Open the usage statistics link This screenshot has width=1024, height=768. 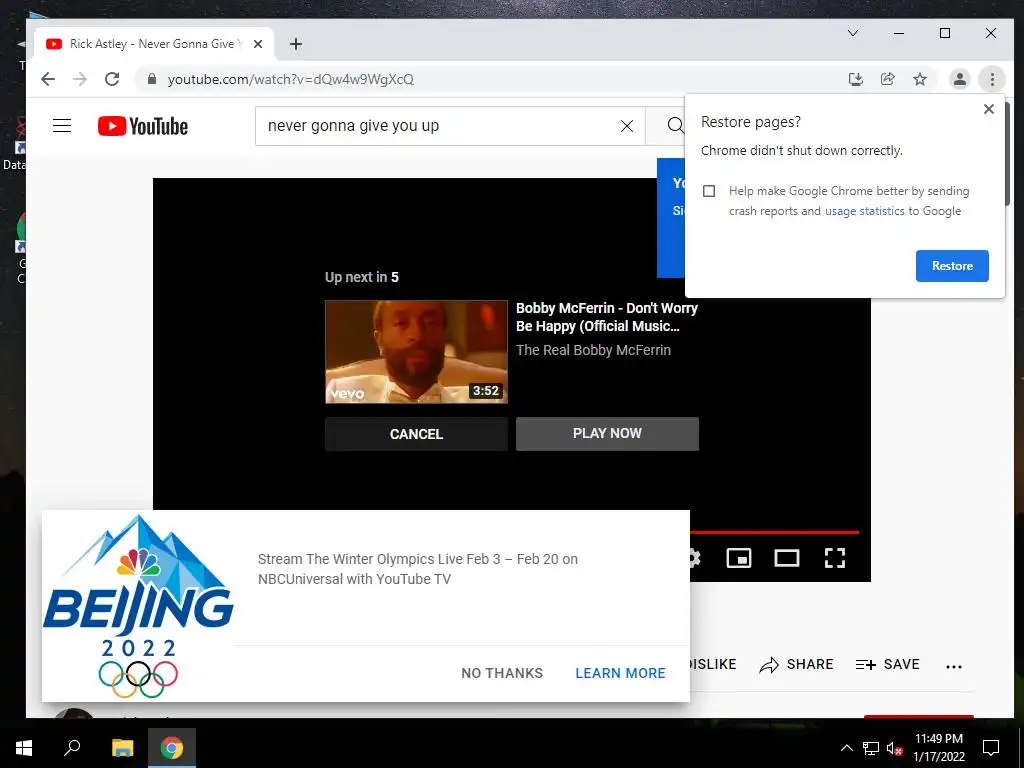[x=865, y=211]
